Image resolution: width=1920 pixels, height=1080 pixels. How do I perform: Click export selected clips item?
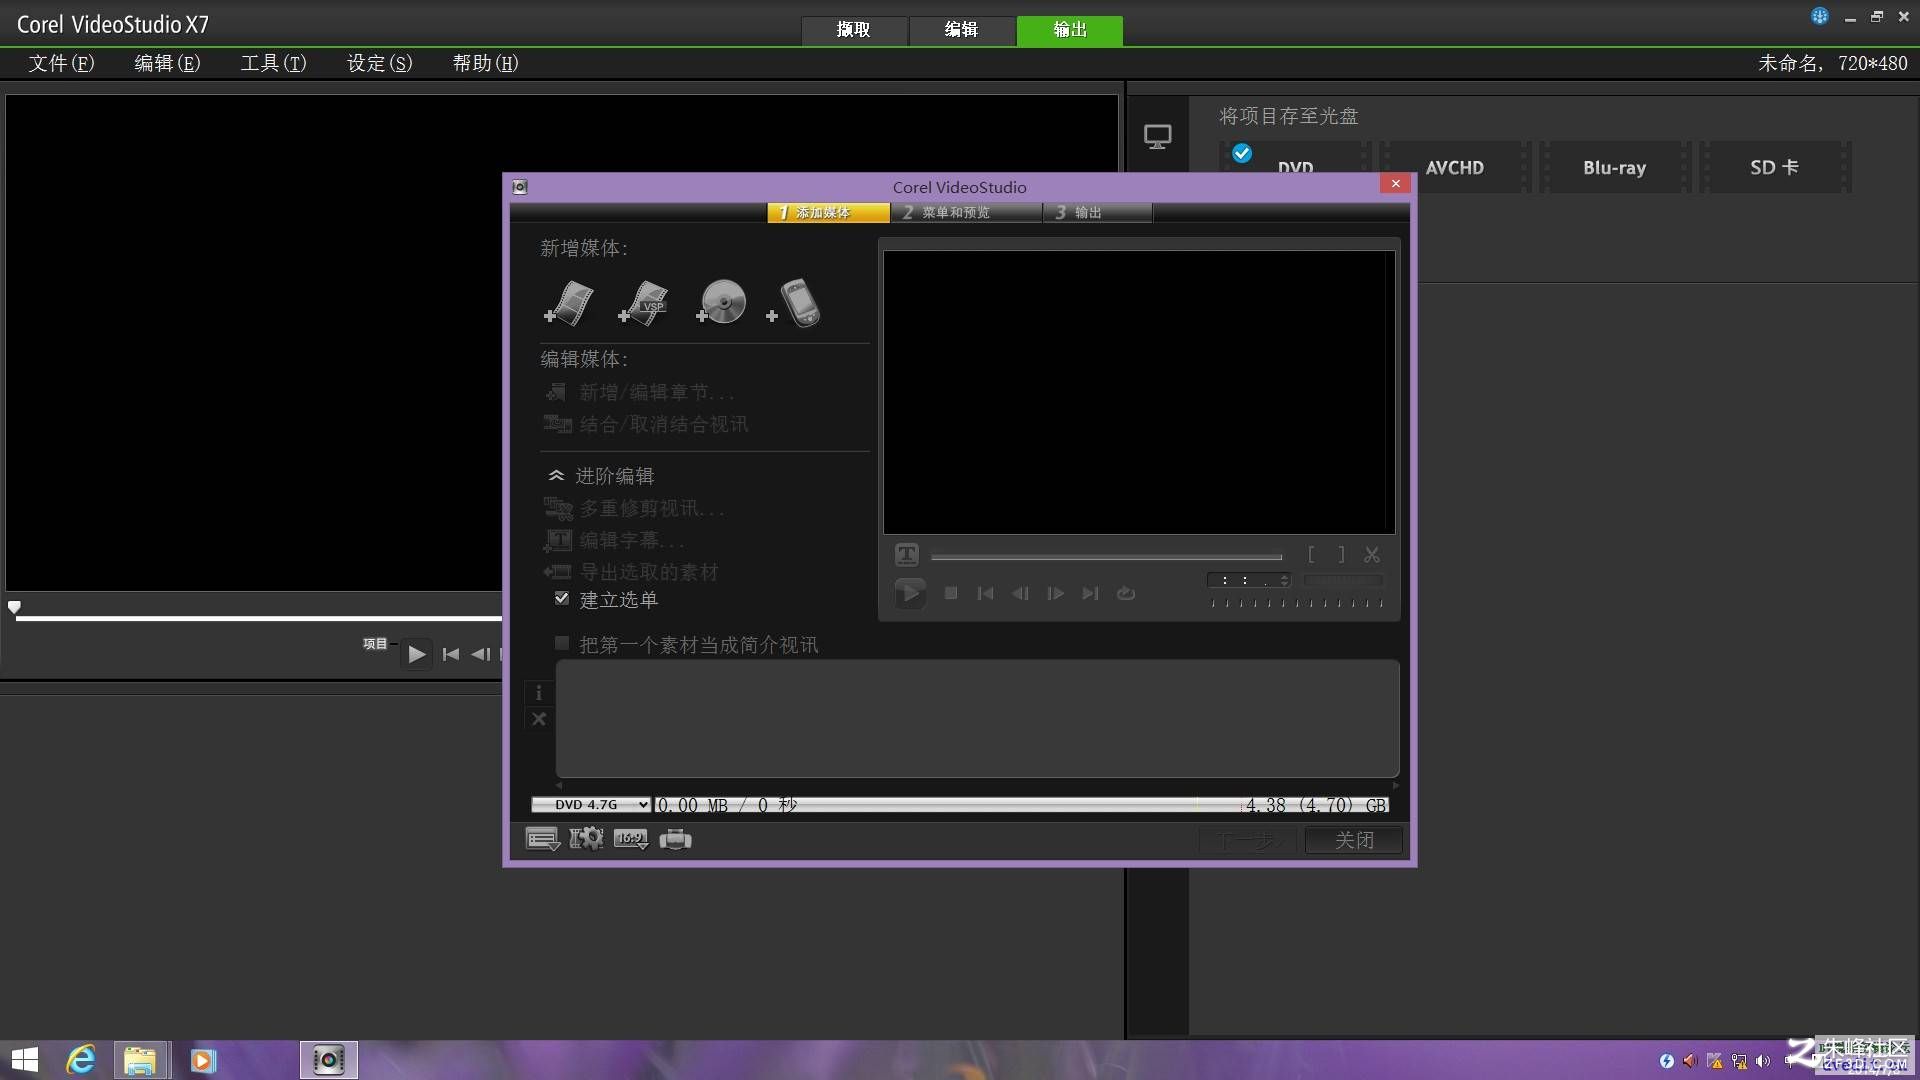click(x=631, y=572)
